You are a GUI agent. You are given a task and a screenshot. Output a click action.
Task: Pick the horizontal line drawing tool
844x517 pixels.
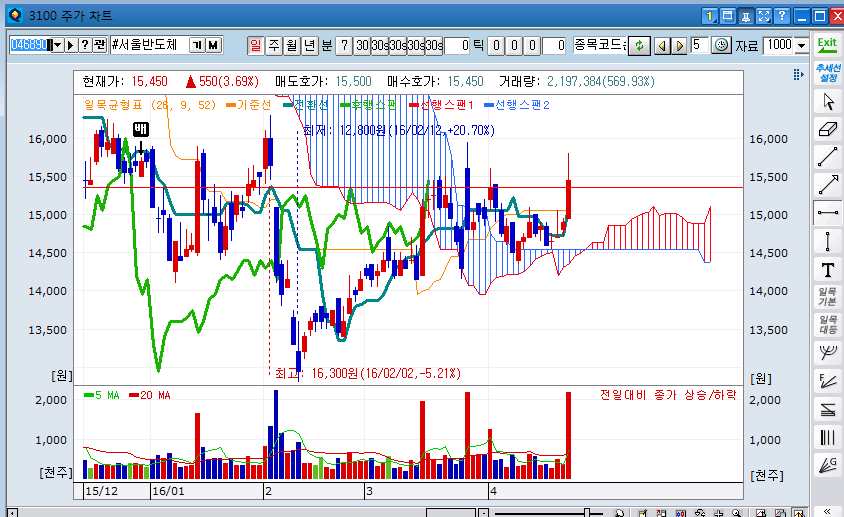[x=827, y=212]
